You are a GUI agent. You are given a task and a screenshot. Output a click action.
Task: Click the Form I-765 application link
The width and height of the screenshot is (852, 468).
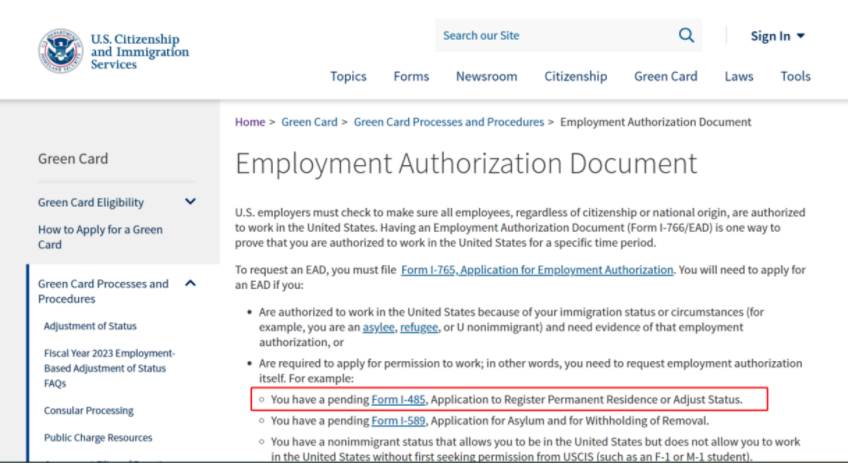point(537,270)
